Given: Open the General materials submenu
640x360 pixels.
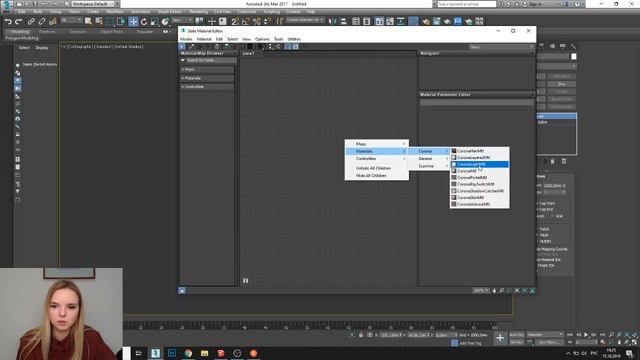Looking at the screenshot, I should click(429, 158).
